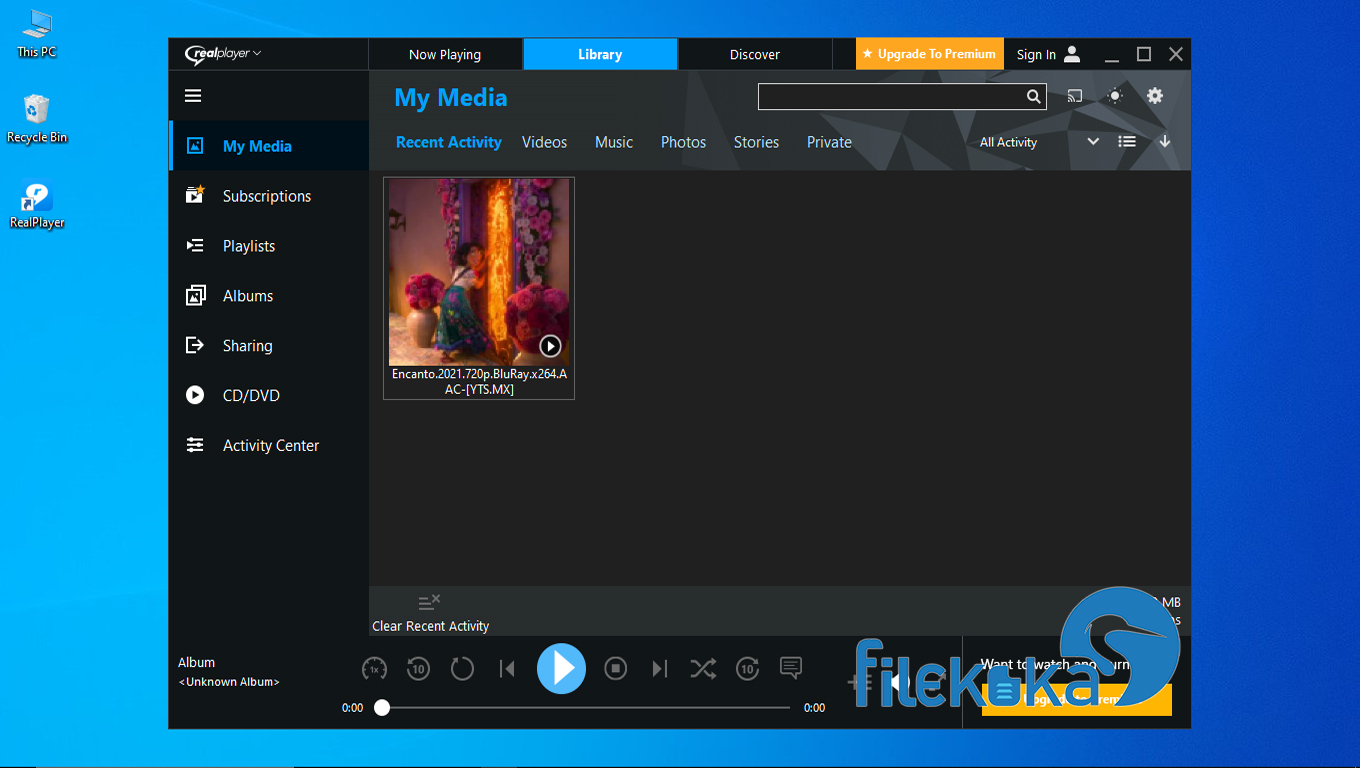Image resolution: width=1360 pixels, height=768 pixels.
Task: Select My Media in the sidebar
Action: pos(269,146)
